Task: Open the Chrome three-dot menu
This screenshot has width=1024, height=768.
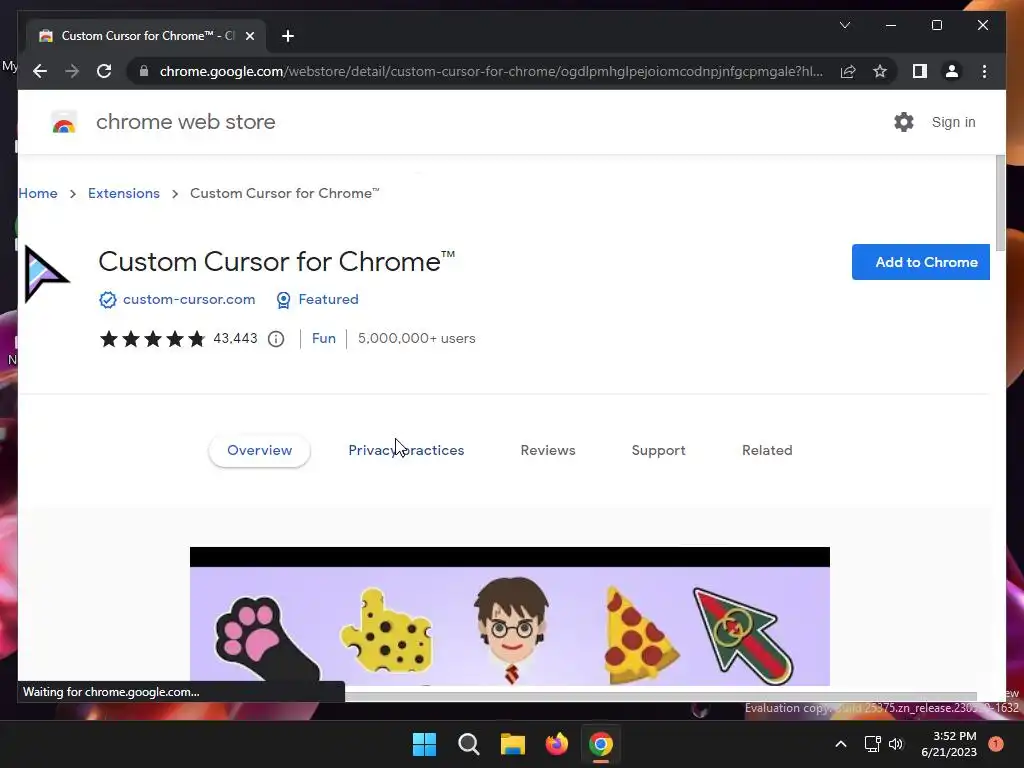Action: (x=984, y=71)
